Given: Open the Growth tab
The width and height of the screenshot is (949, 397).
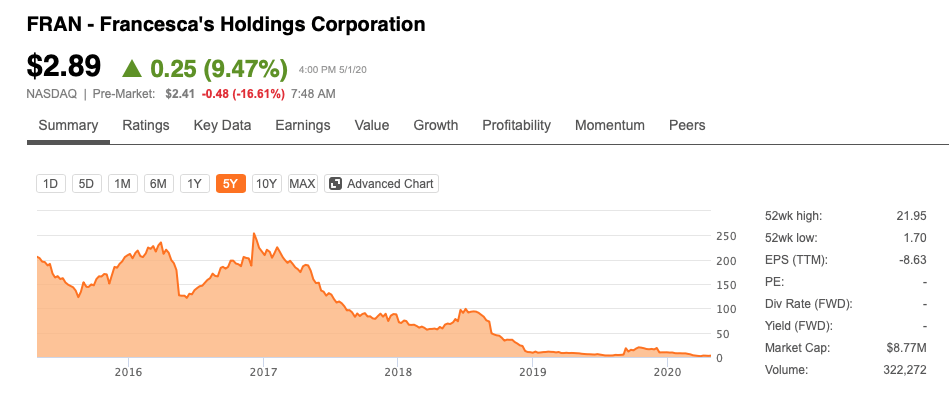Looking at the screenshot, I should click(436, 125).
